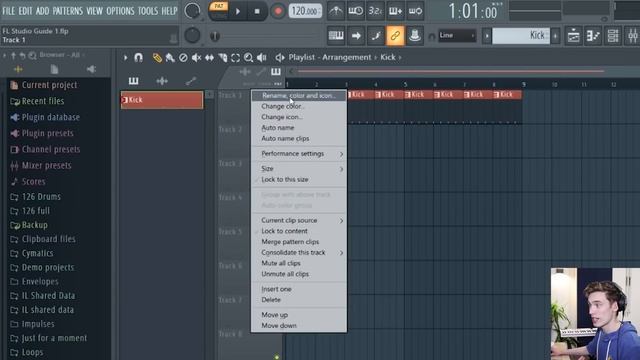Open the playlist options arrow menu

[x=125, y=58]
